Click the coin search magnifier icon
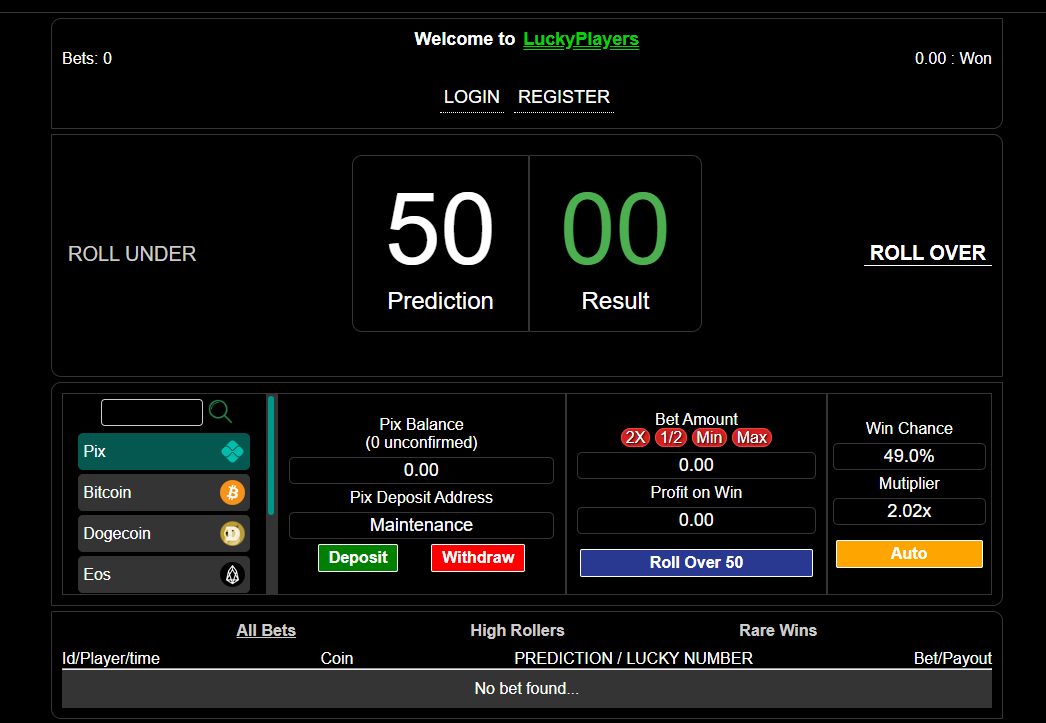This screenshot has width=1046, height=723. (220, 412)
